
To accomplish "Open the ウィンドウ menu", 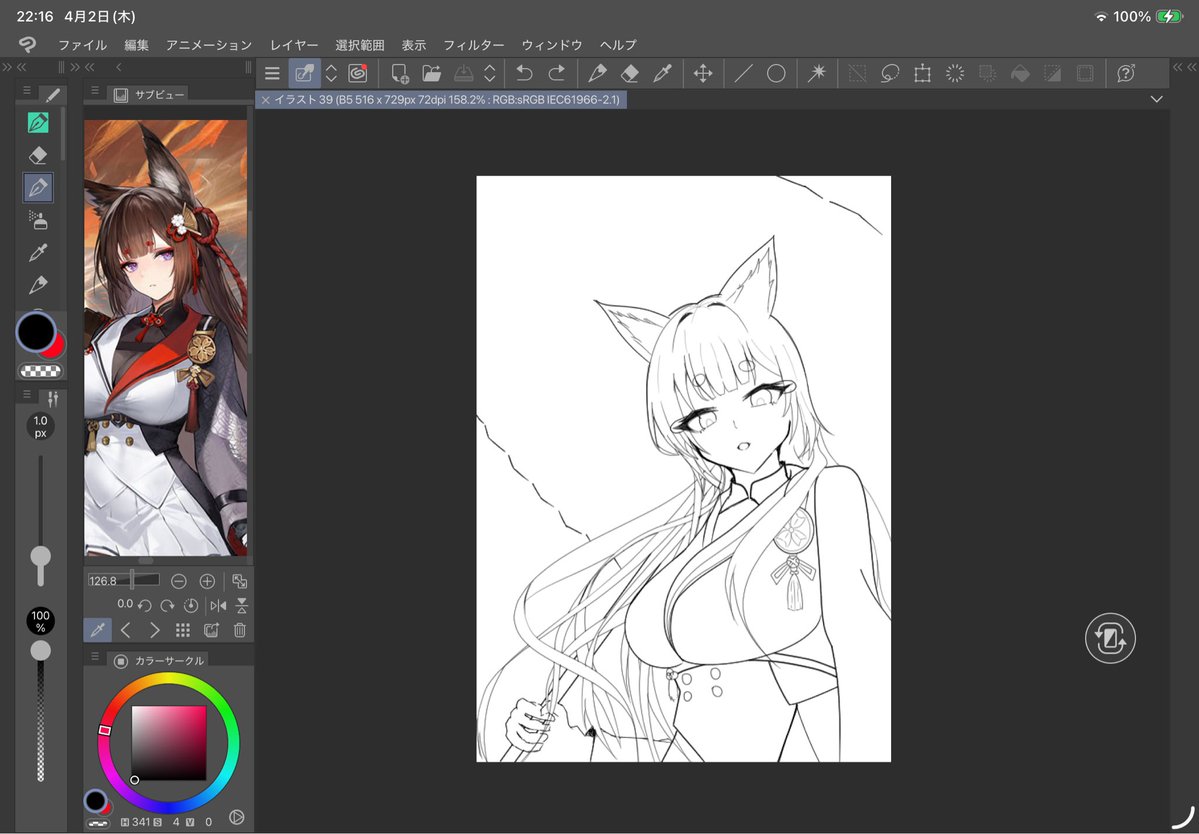I will 552,45.
